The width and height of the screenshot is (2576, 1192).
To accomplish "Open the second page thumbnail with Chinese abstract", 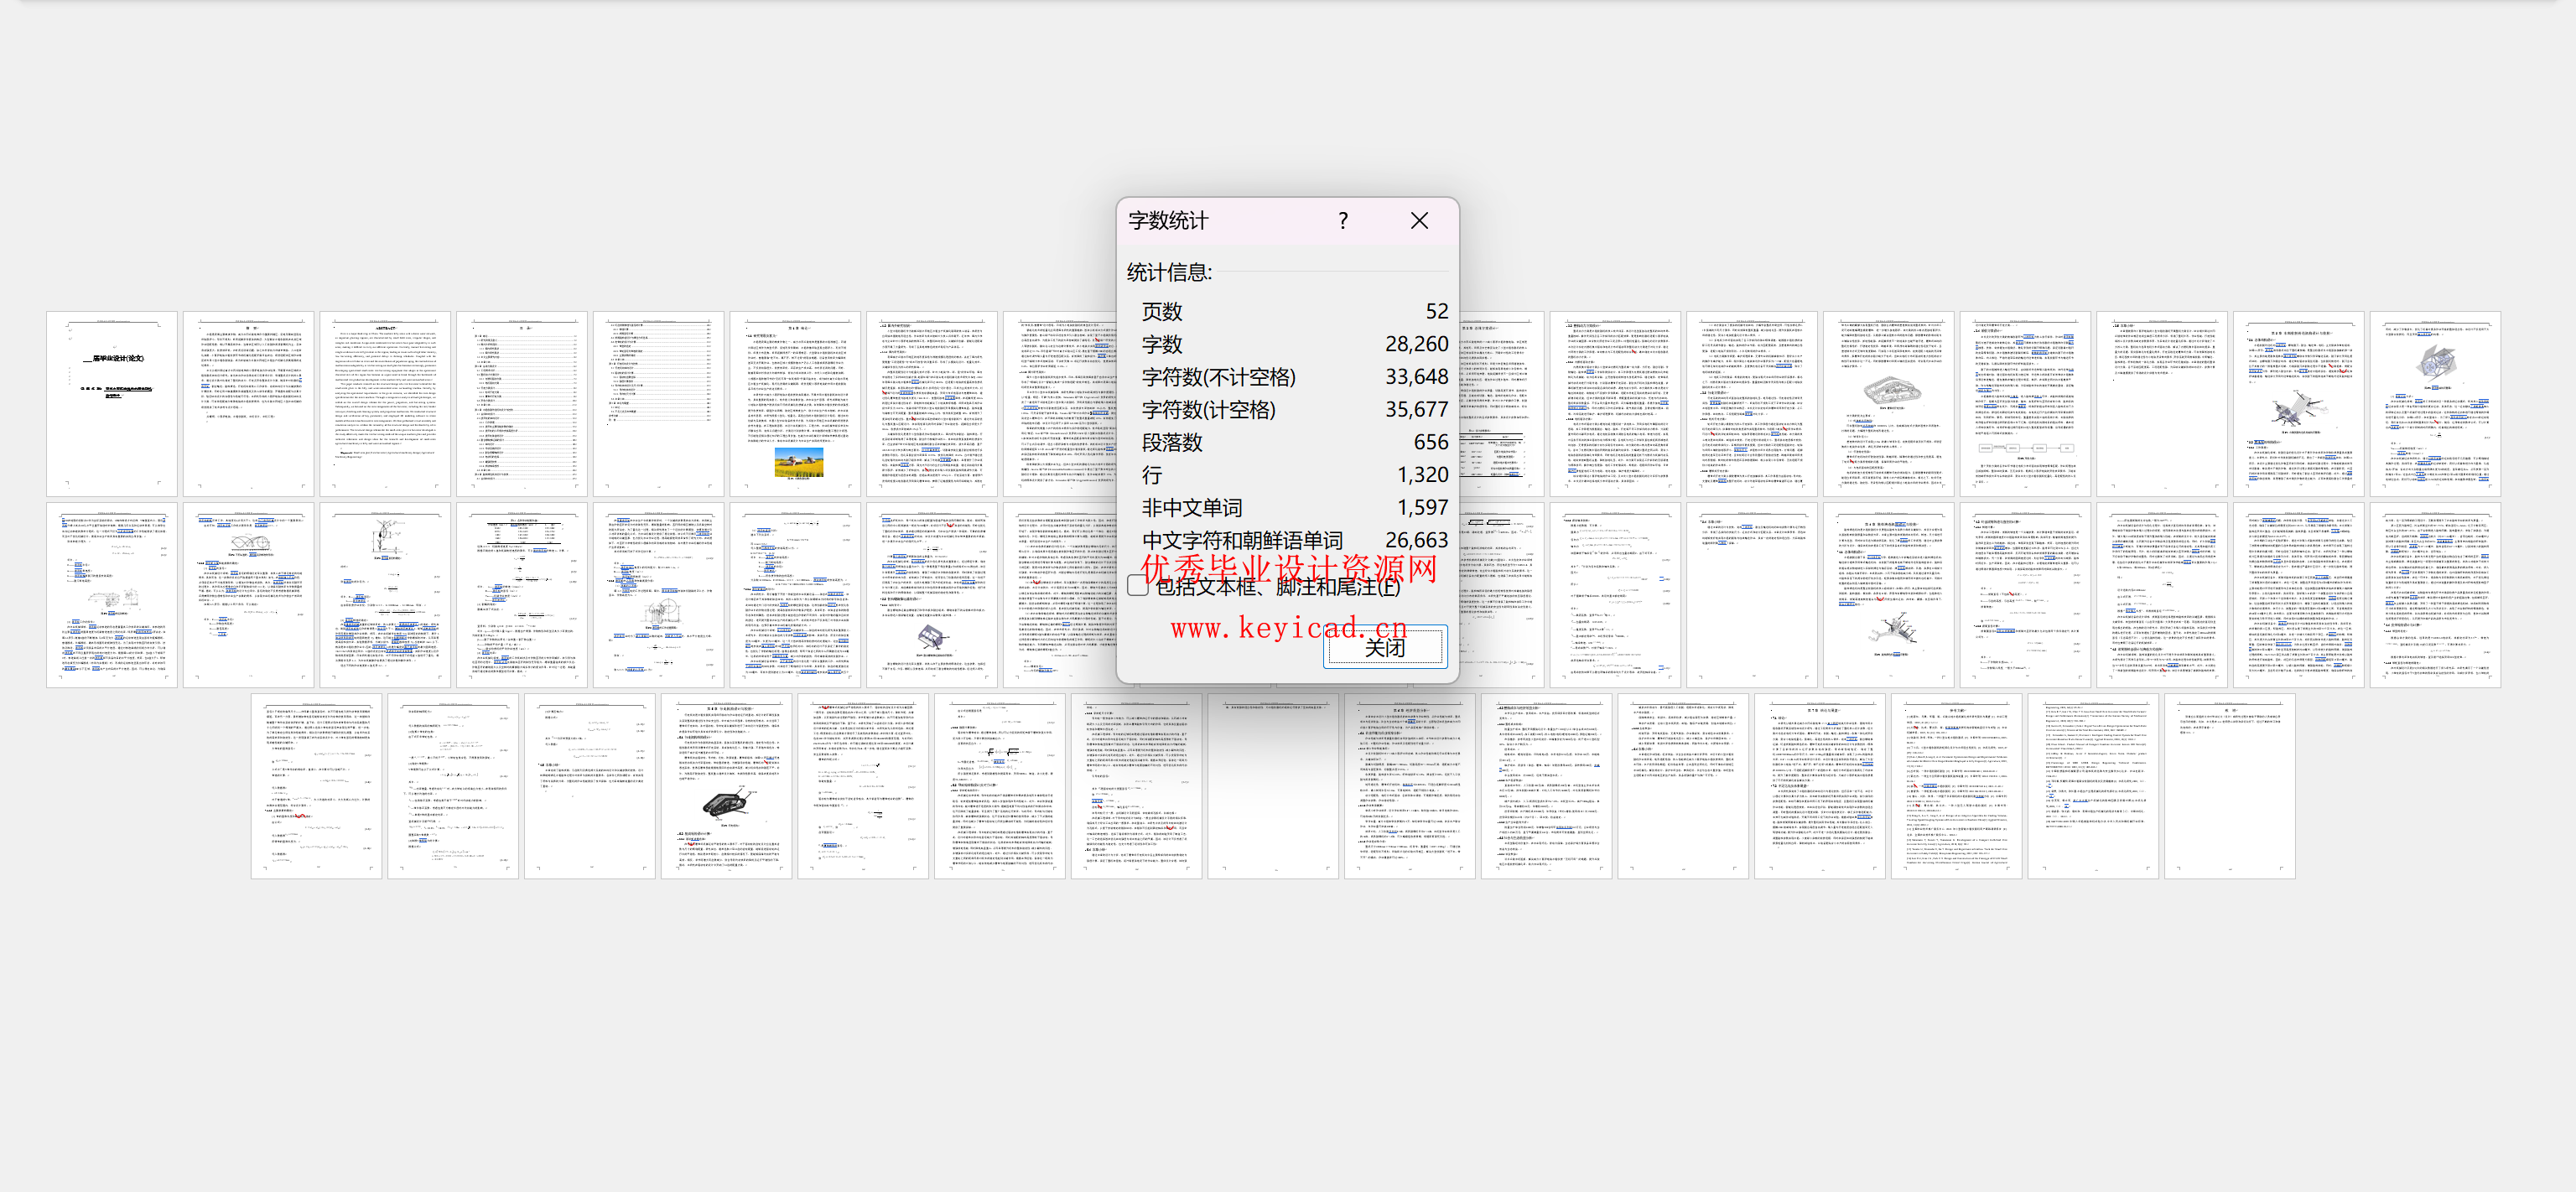I will (249, 404).
